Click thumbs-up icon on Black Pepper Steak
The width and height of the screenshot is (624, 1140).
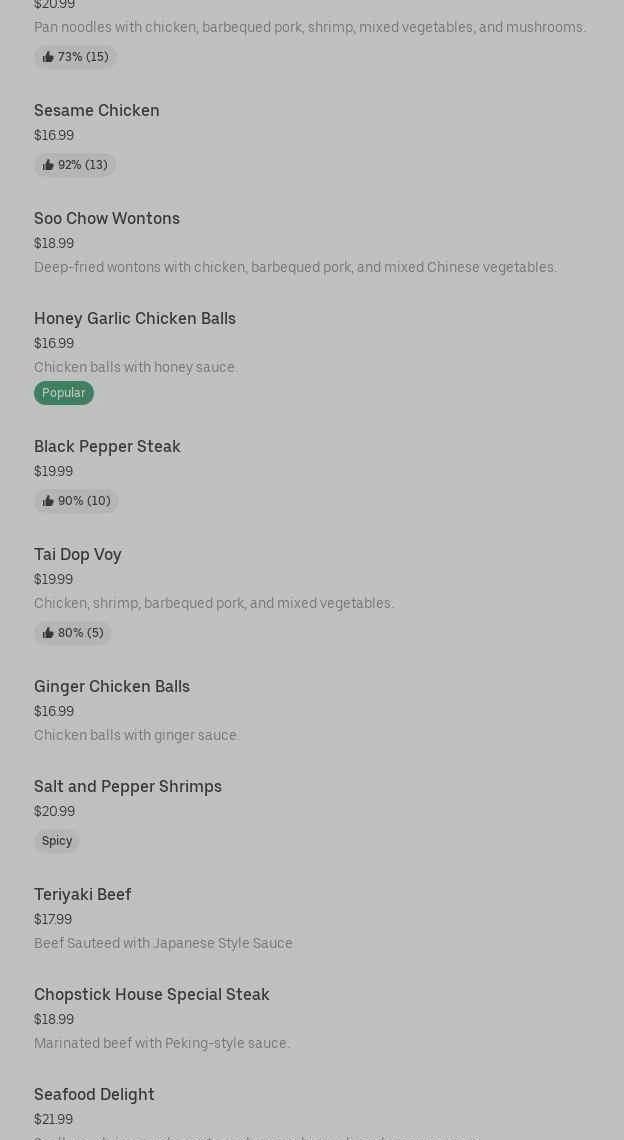[48, 501]
